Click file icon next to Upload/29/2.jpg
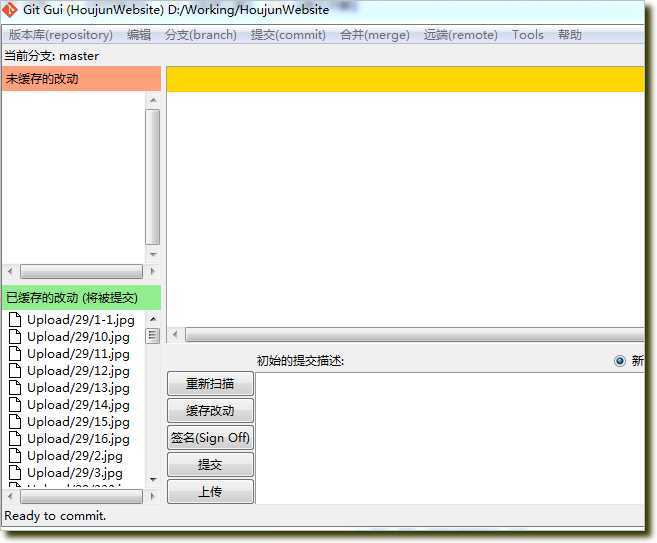Screen dimensions: 657x543 (15, 455)
